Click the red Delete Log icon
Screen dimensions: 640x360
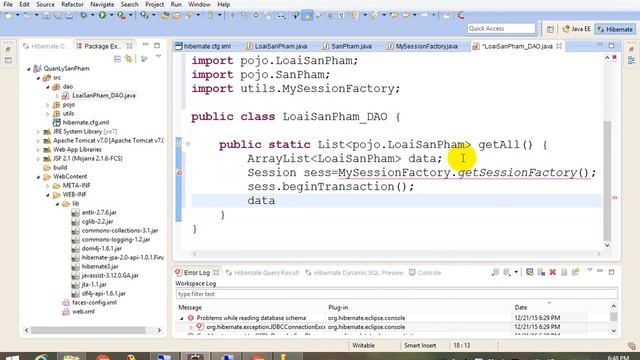(x=553, y=272)
